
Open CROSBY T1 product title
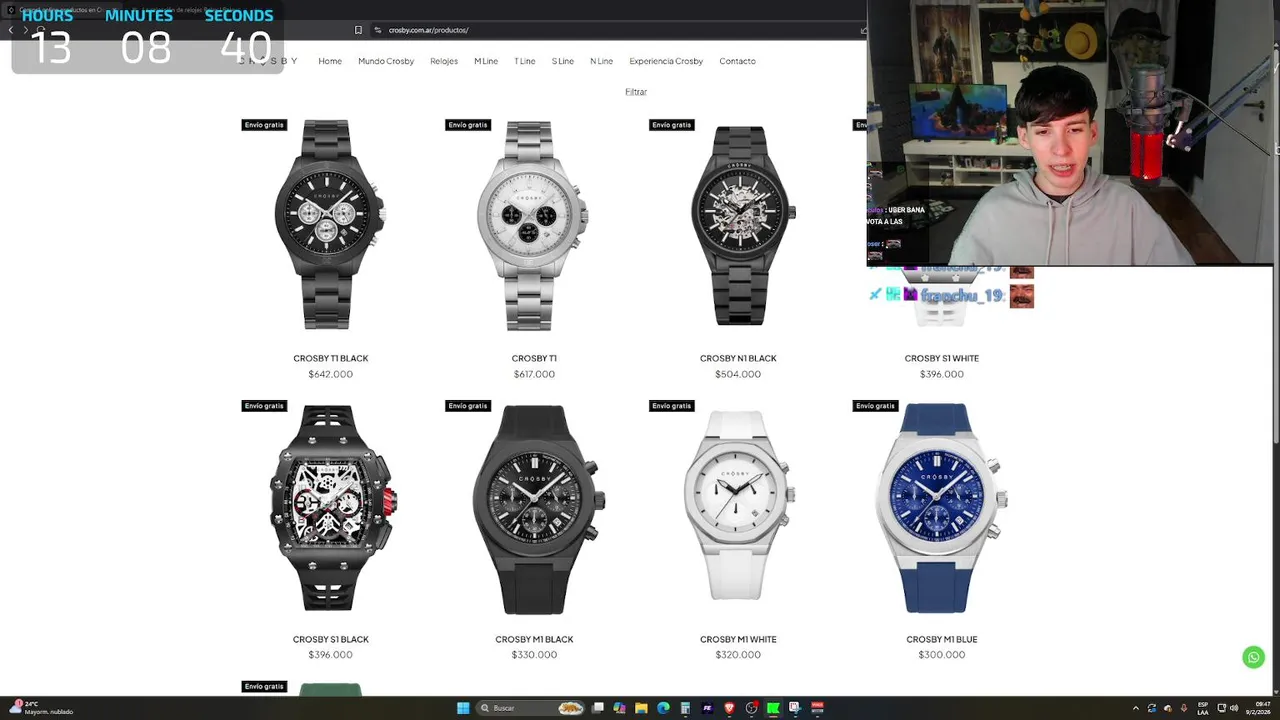click(534, 358)
